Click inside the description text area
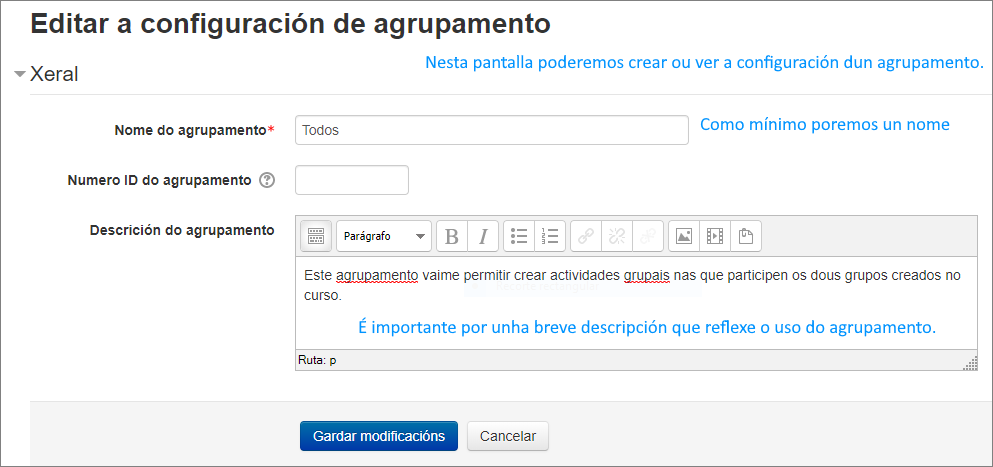993x467 pixels. [x=636, y=303]
